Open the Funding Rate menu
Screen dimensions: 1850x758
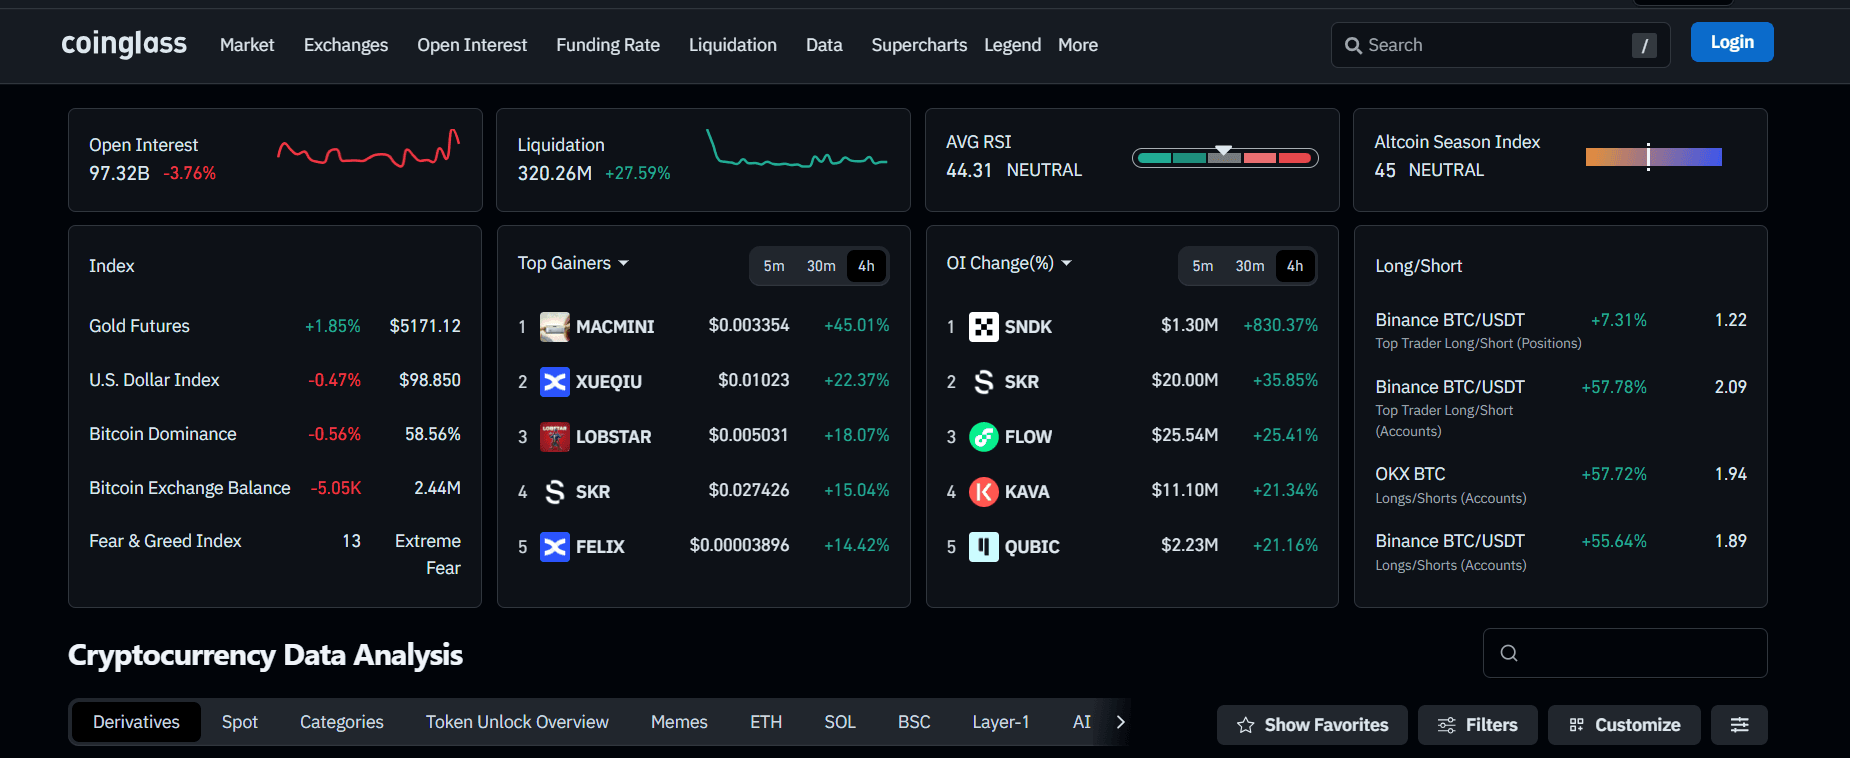(x=607, y=45)
